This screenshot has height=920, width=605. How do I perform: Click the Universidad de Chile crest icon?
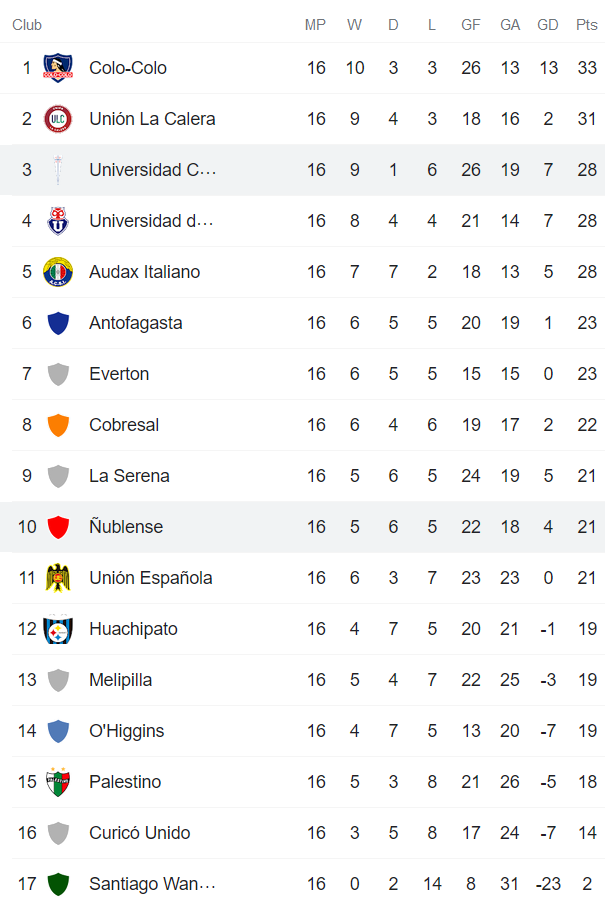(58, 221)
